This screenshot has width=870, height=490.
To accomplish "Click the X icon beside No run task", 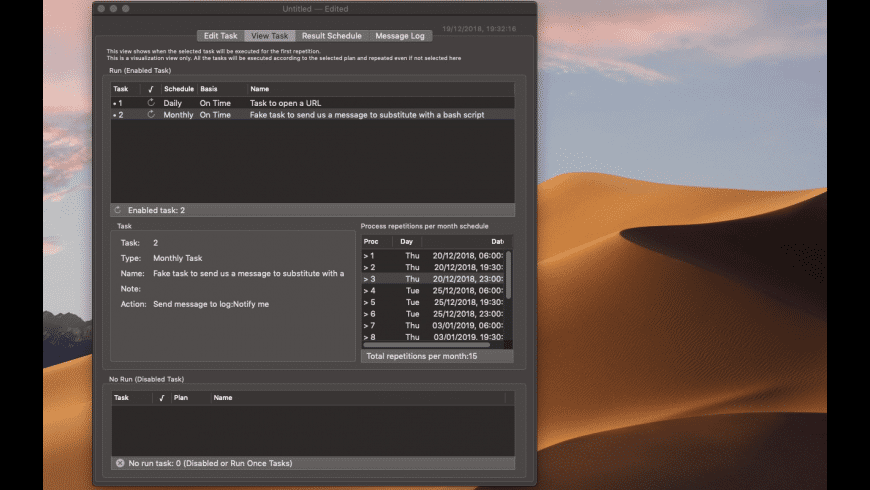I will click(x=120, y=463).
